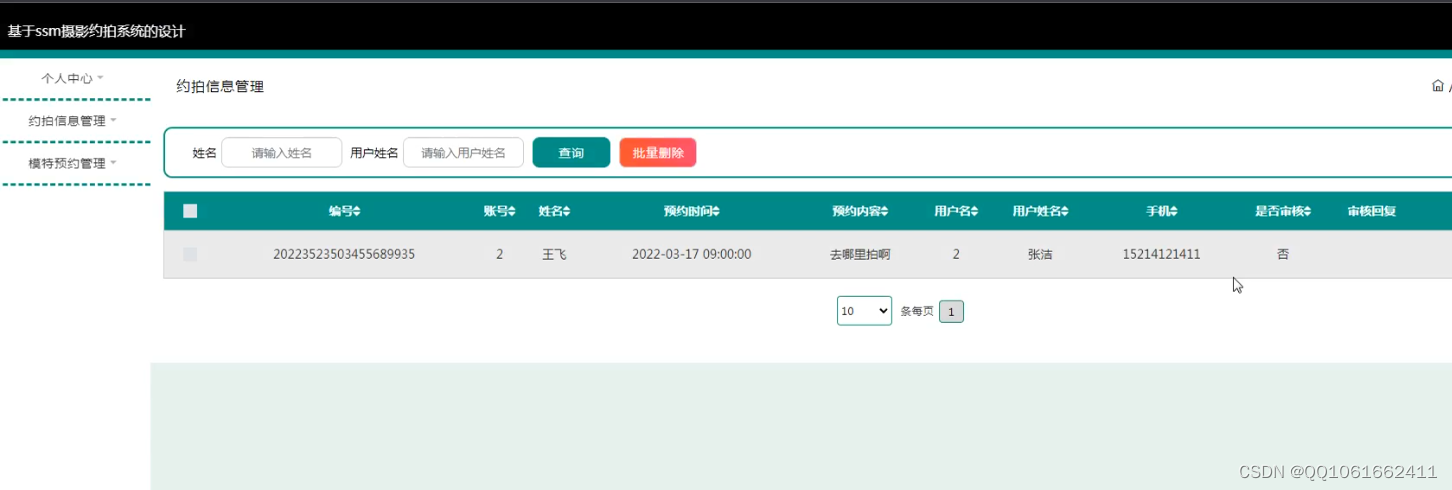This screenshot has height=490, width=1452.
Task: Click the 张洁 user name cell
Action: [x=1040, y=255]
